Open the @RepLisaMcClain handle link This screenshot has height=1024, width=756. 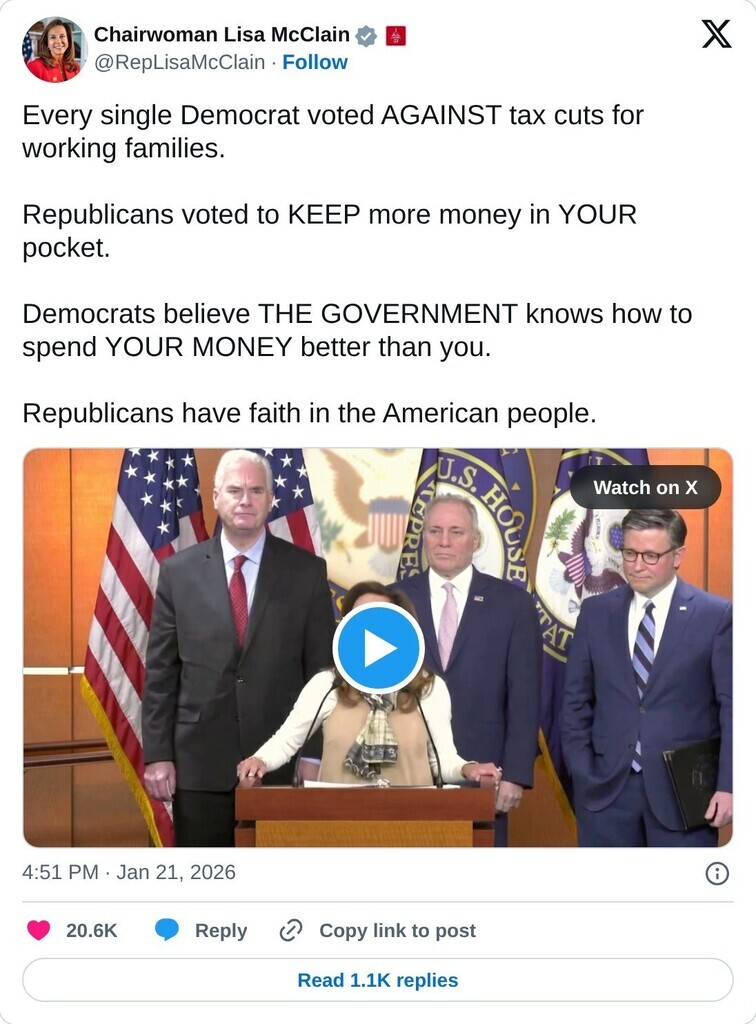(180, 62)
